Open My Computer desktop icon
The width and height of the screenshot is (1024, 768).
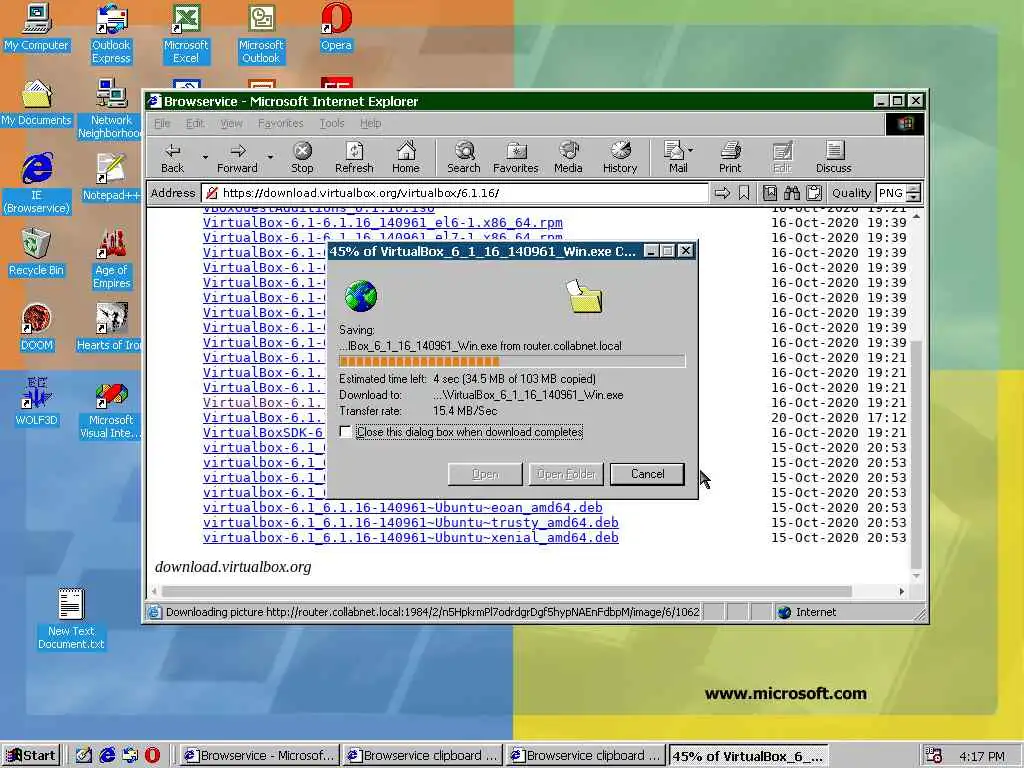coord(36,27)
